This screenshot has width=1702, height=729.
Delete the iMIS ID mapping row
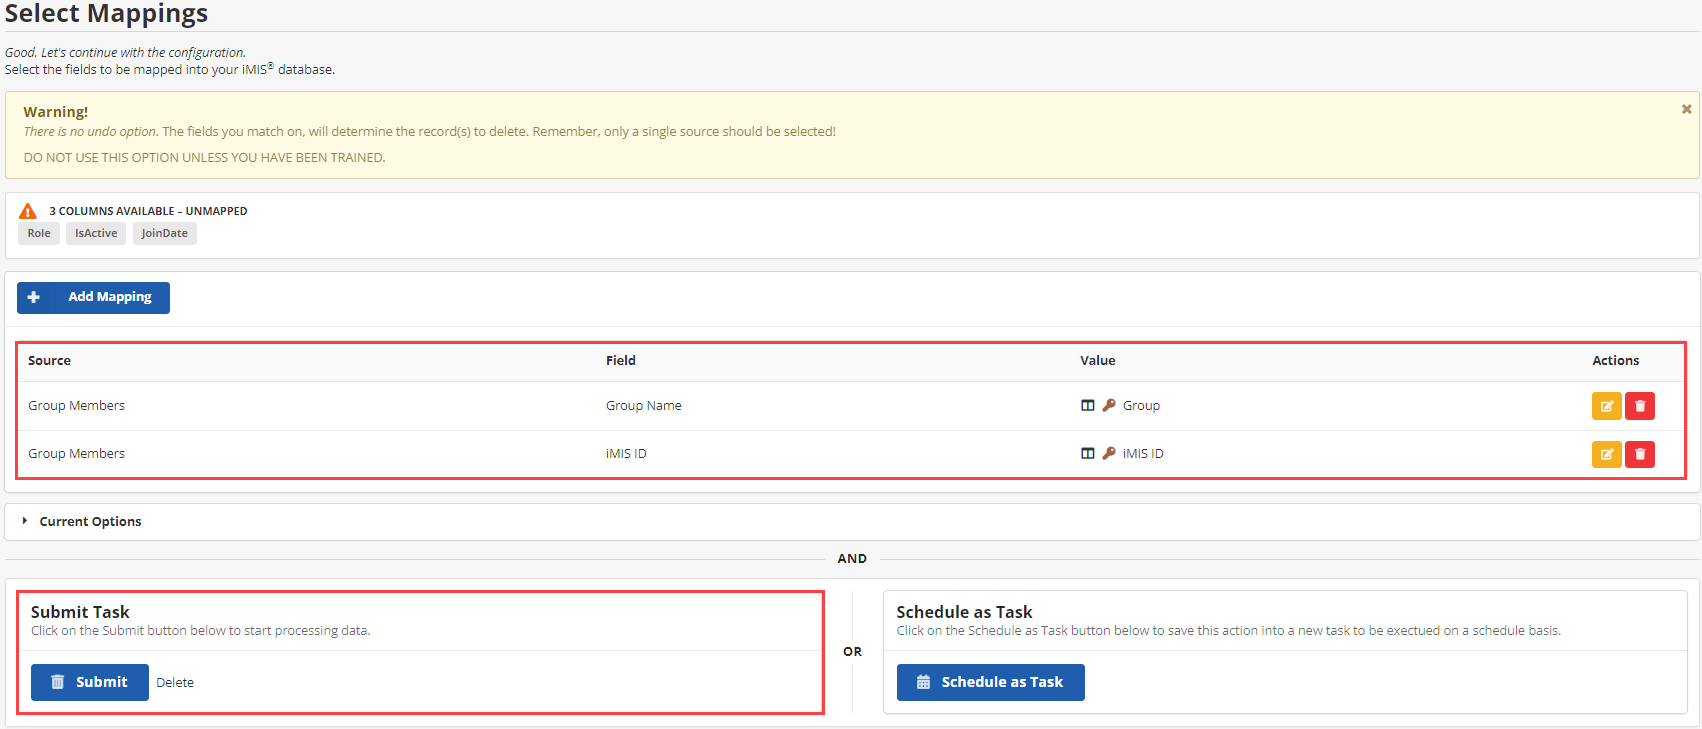(x=1640, y=454)
